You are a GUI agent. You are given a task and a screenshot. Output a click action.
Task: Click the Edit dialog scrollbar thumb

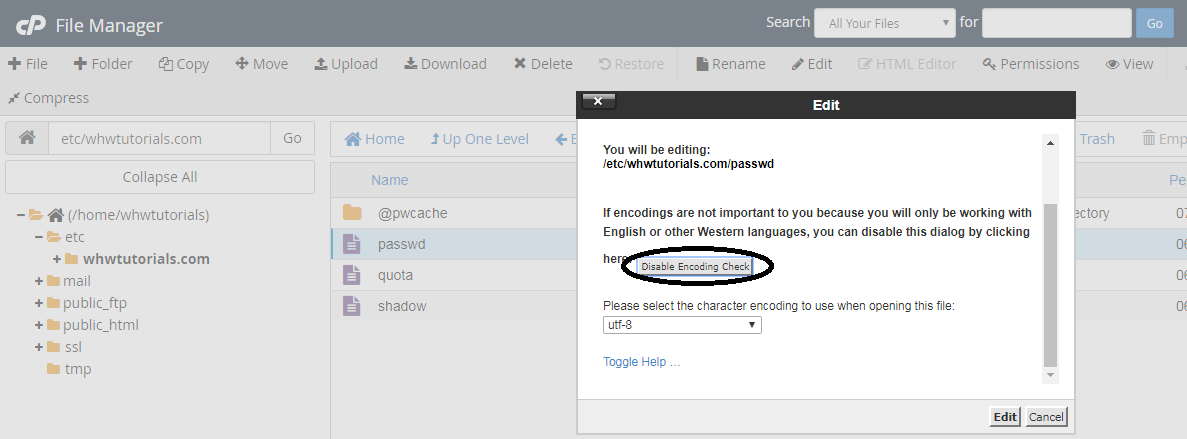tap(1050, 285)
